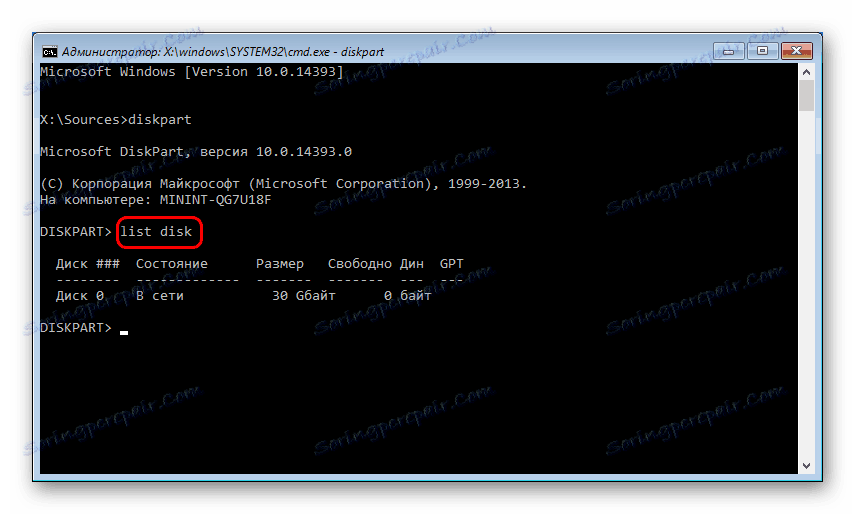The width and height of the screenshot is (855, 514).
Task: Click the 'В сети' status value
Action: (x=160, y=296)
